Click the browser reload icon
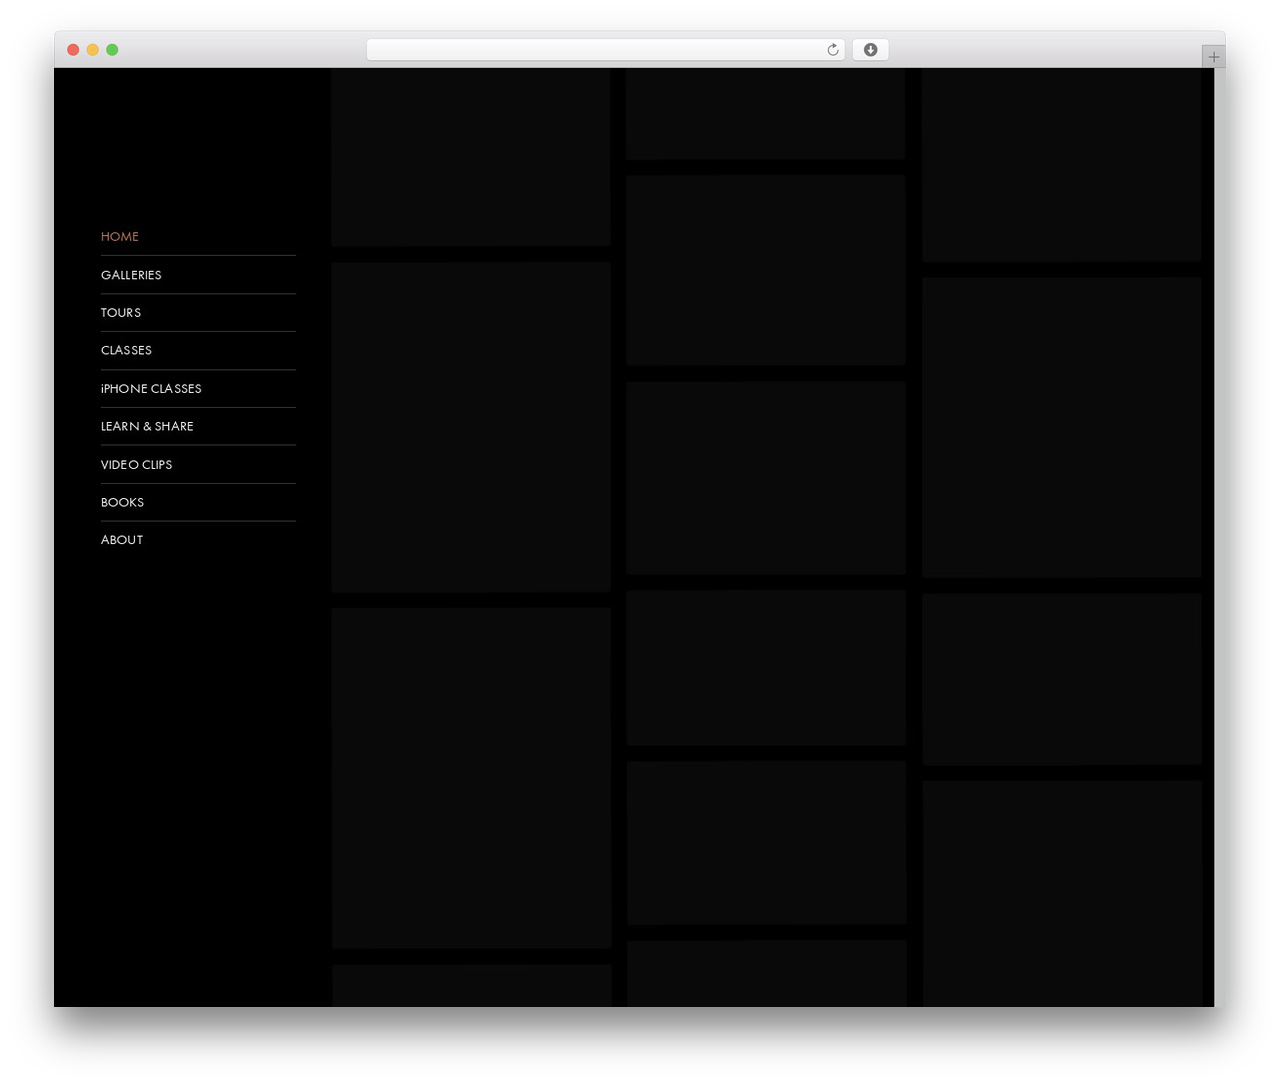The width and height of the screenshot is (1280, 1084). pos(832,50)
